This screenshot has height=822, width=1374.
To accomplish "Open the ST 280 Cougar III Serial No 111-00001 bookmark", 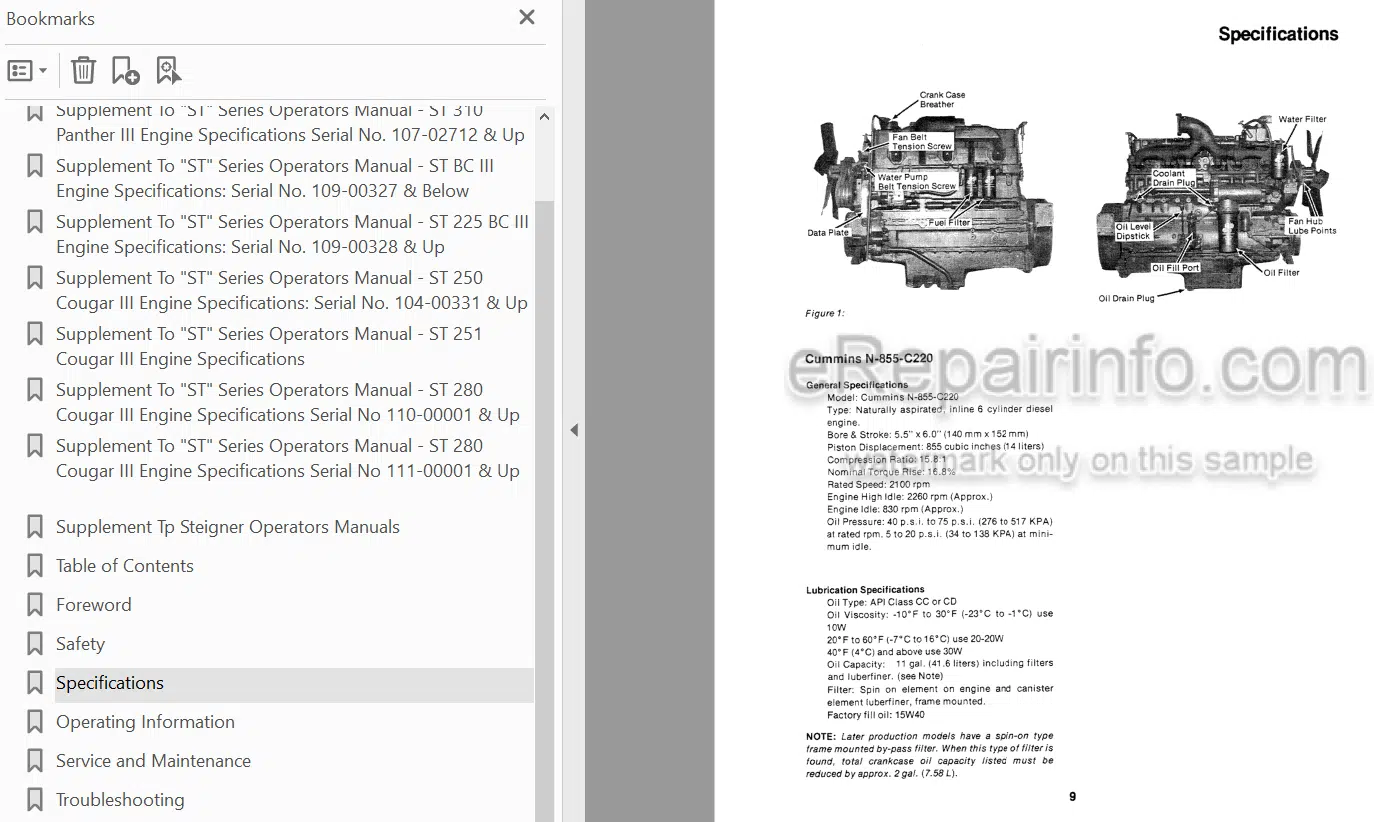I will tap(288, 458).
